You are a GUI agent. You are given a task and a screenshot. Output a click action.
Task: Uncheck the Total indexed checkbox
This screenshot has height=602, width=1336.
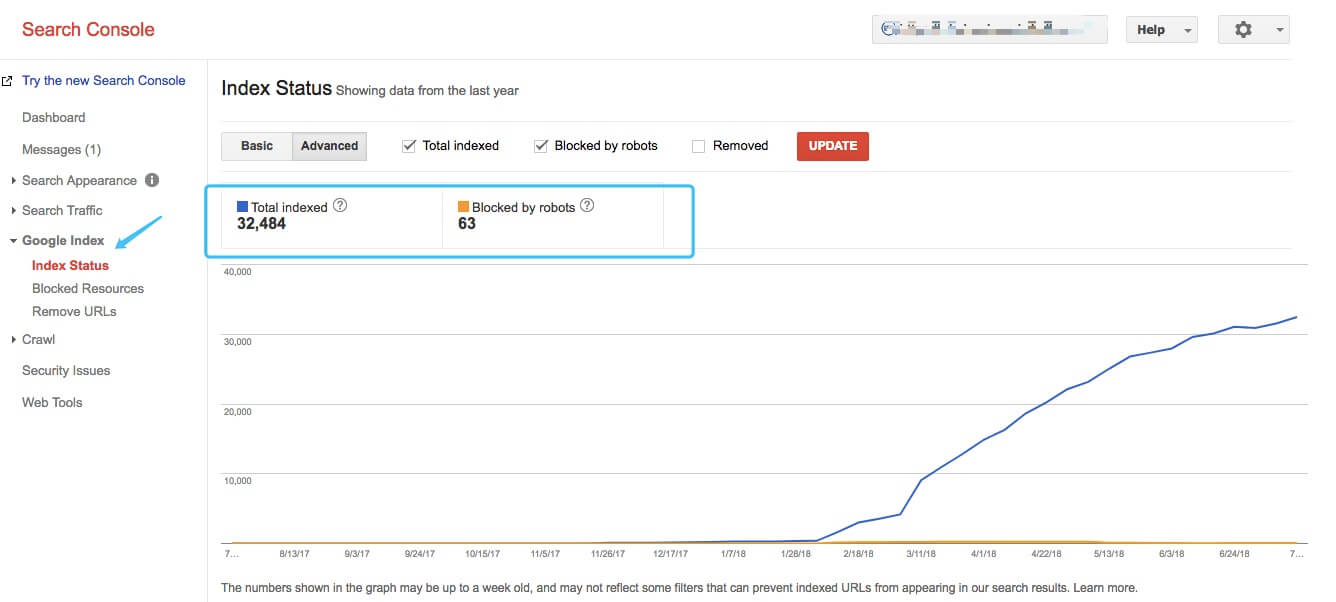point(408,146)
